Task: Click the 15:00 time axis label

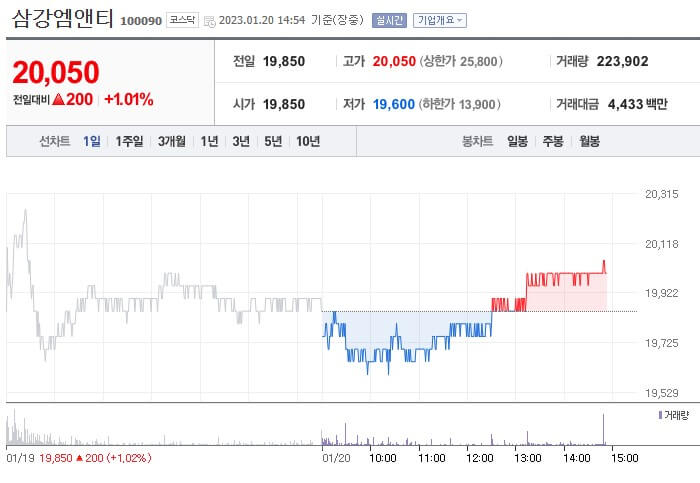Action: (625, 458)
